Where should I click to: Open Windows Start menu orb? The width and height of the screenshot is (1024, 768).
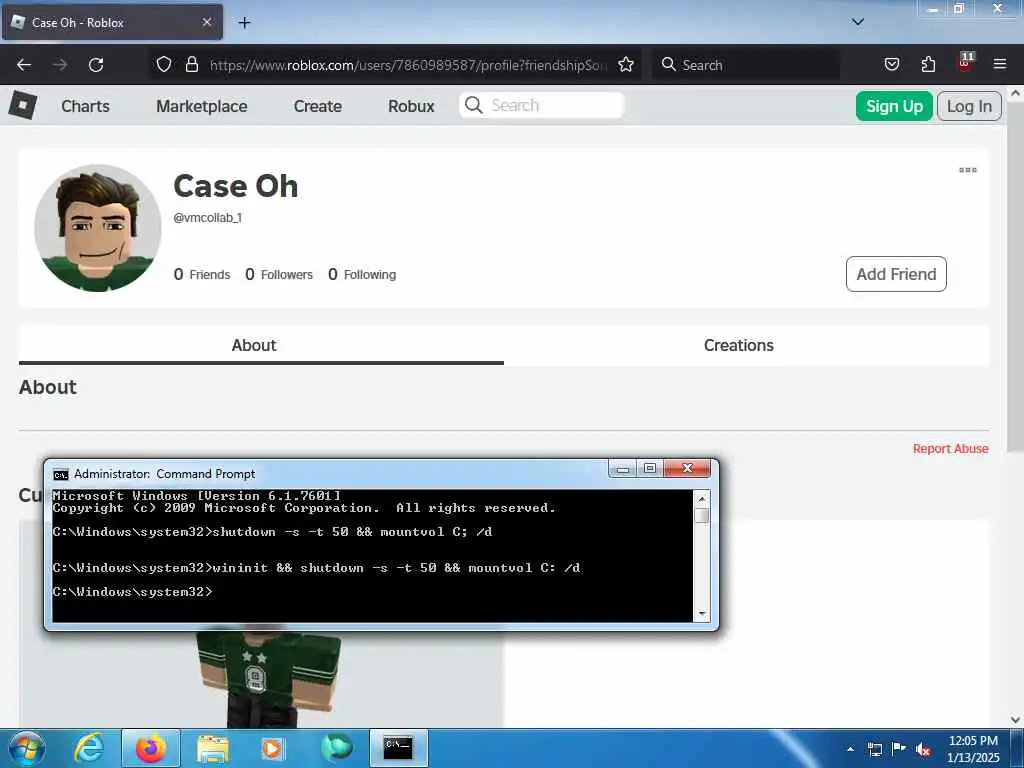(26, 748)
